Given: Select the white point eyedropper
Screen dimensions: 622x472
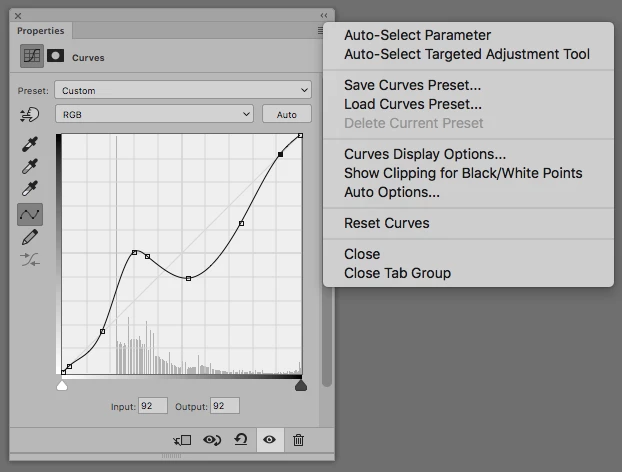Looking at the screenshot, I should tap(30, 188).
